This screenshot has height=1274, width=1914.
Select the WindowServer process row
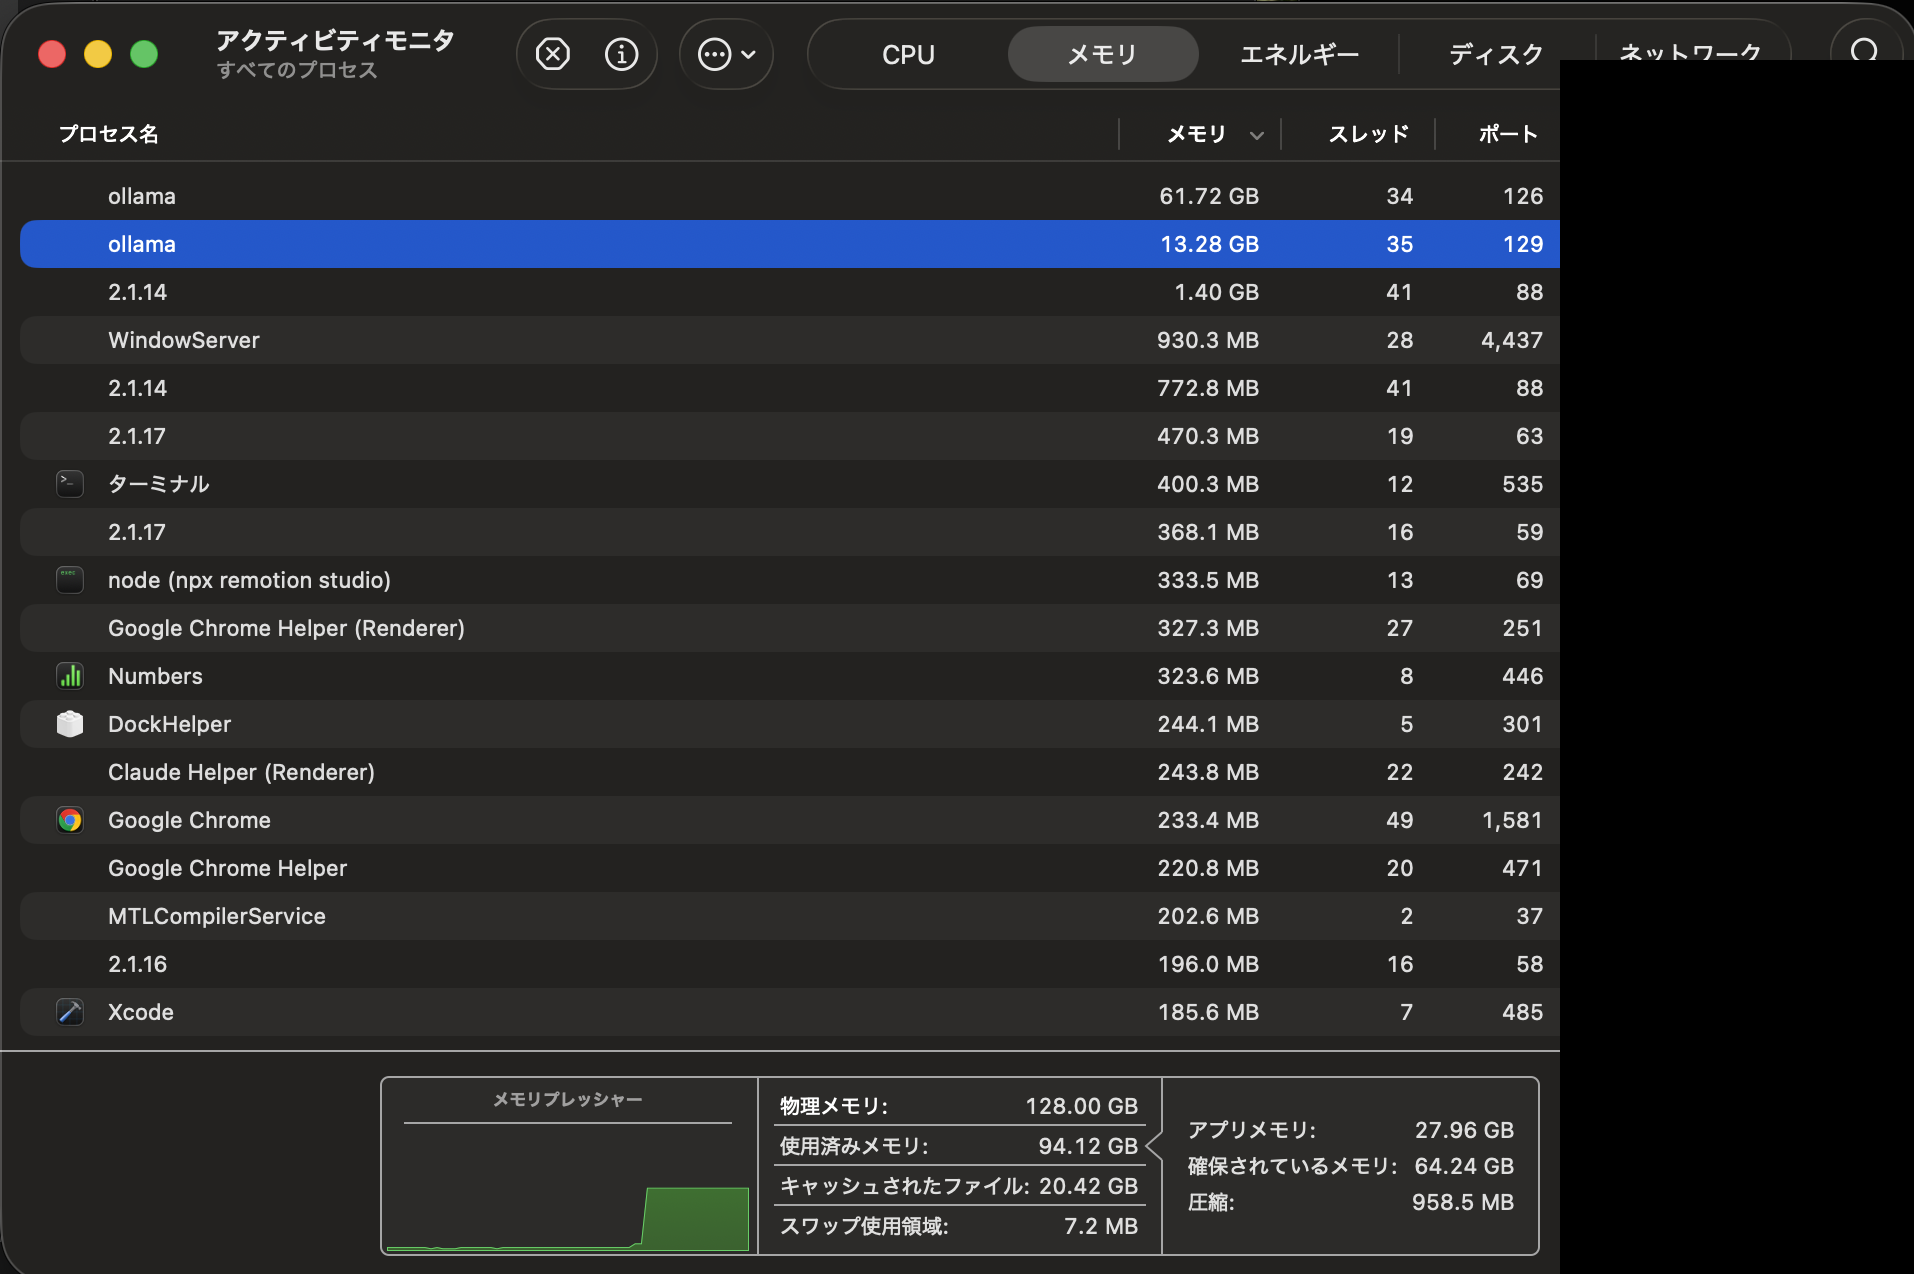coord(600,340)
